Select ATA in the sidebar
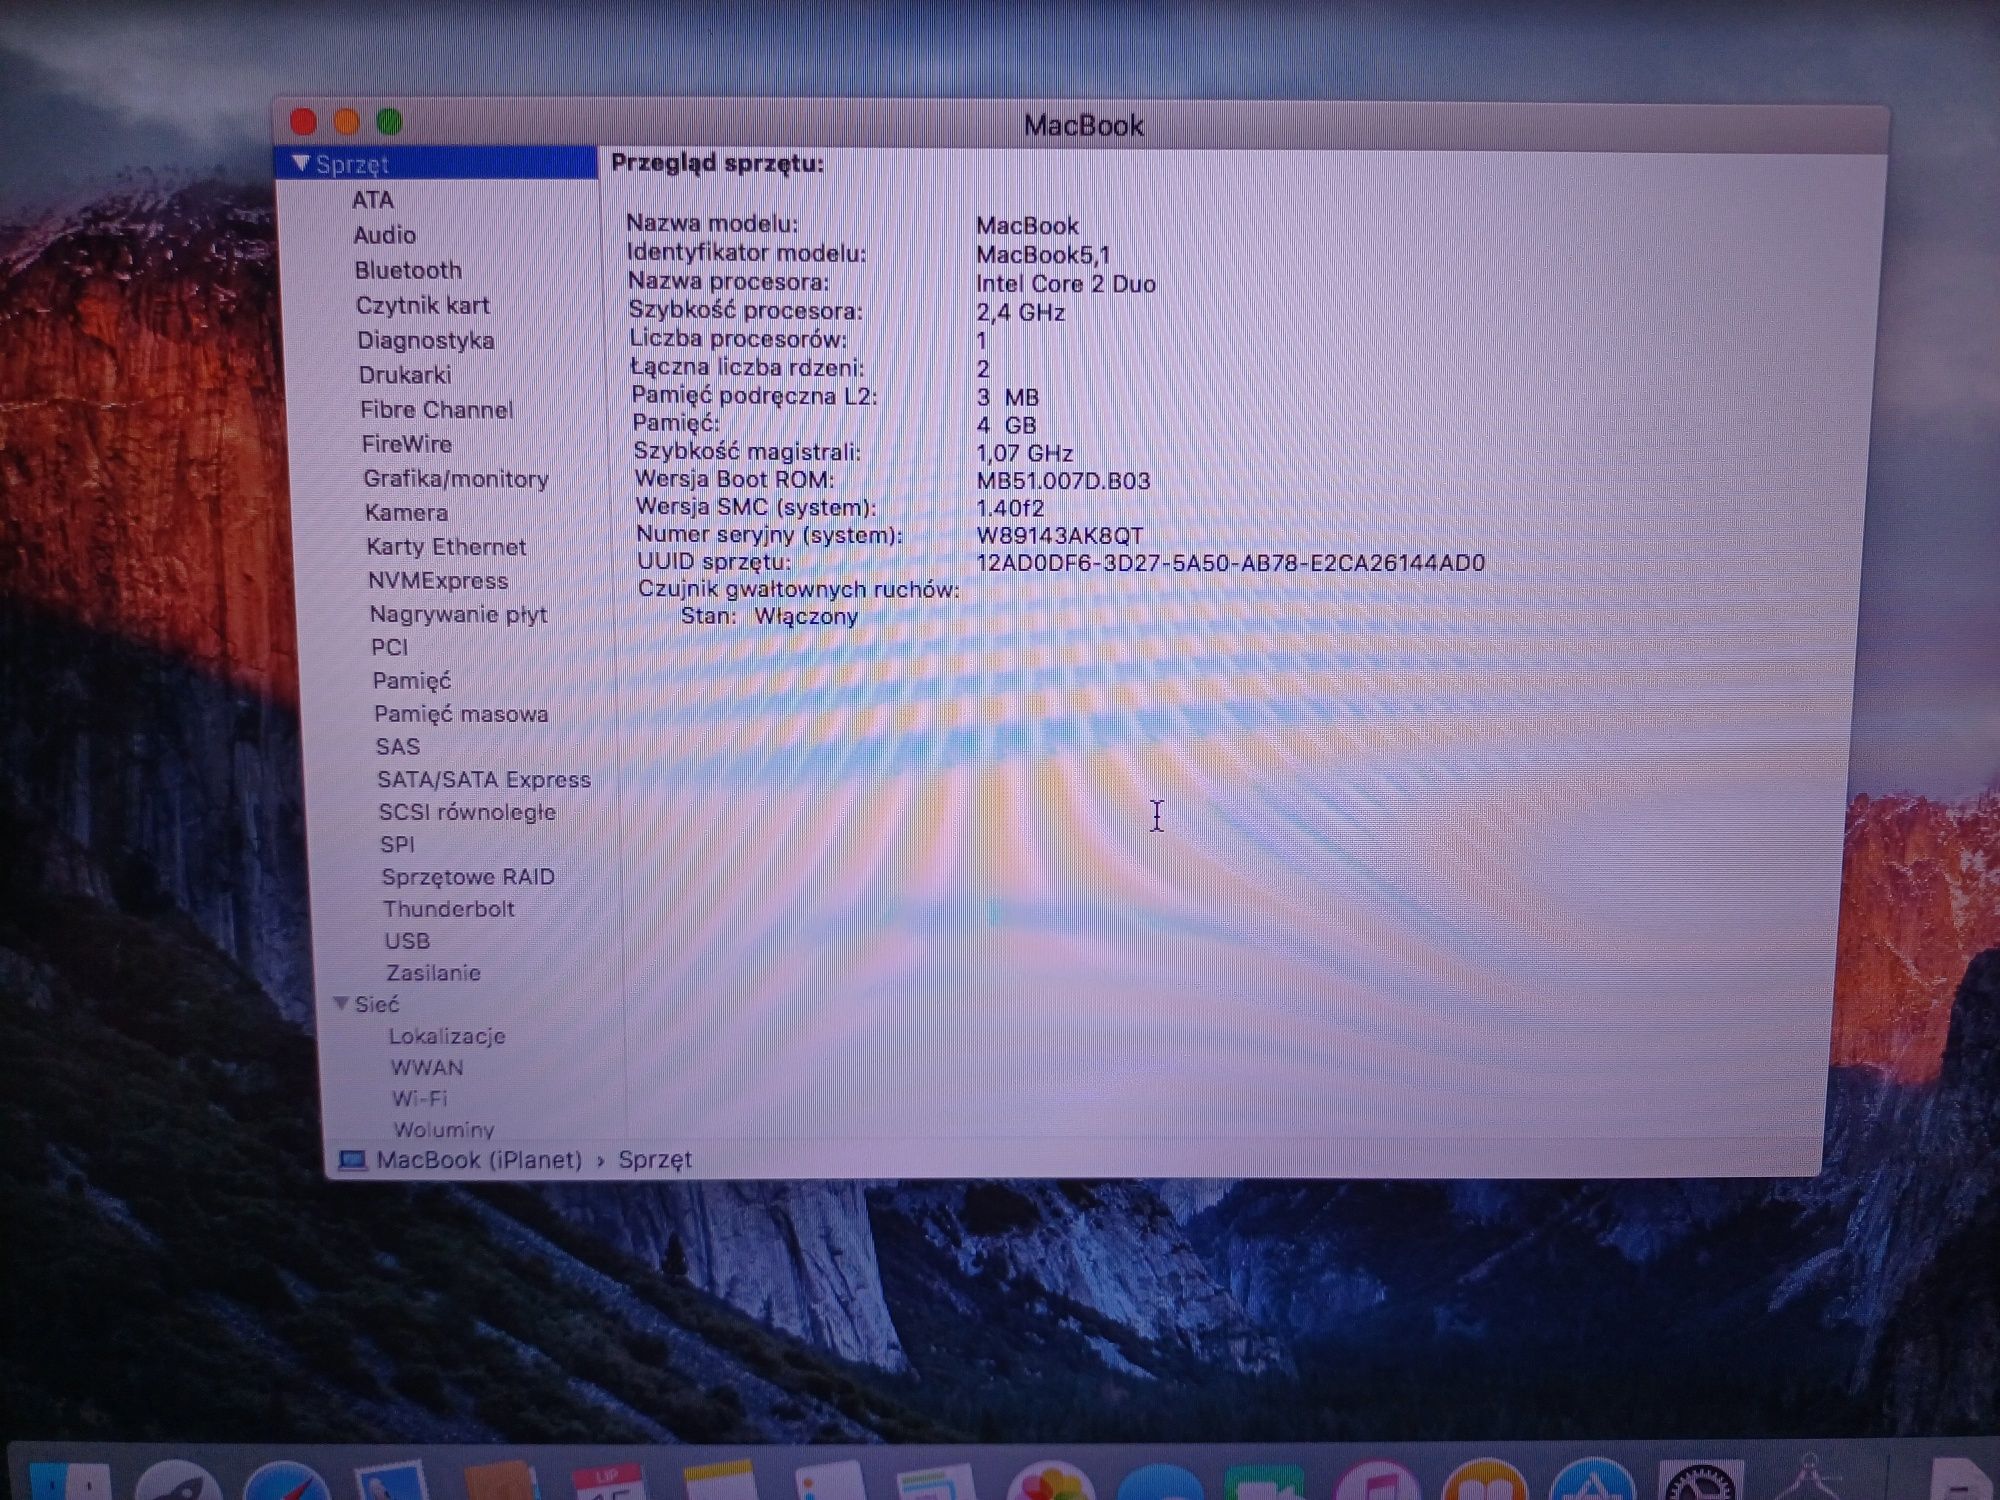This screenshot has width=2000, height=1500. tap(373, 200)
